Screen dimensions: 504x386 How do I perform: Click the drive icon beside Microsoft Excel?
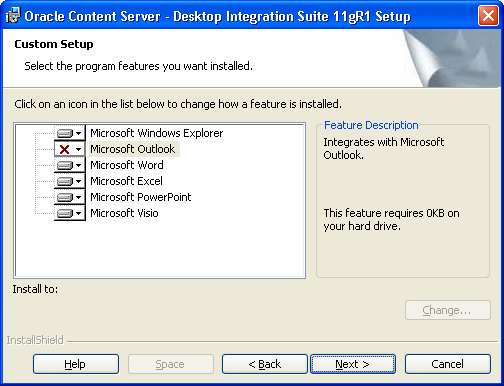[x=65, y=181]
